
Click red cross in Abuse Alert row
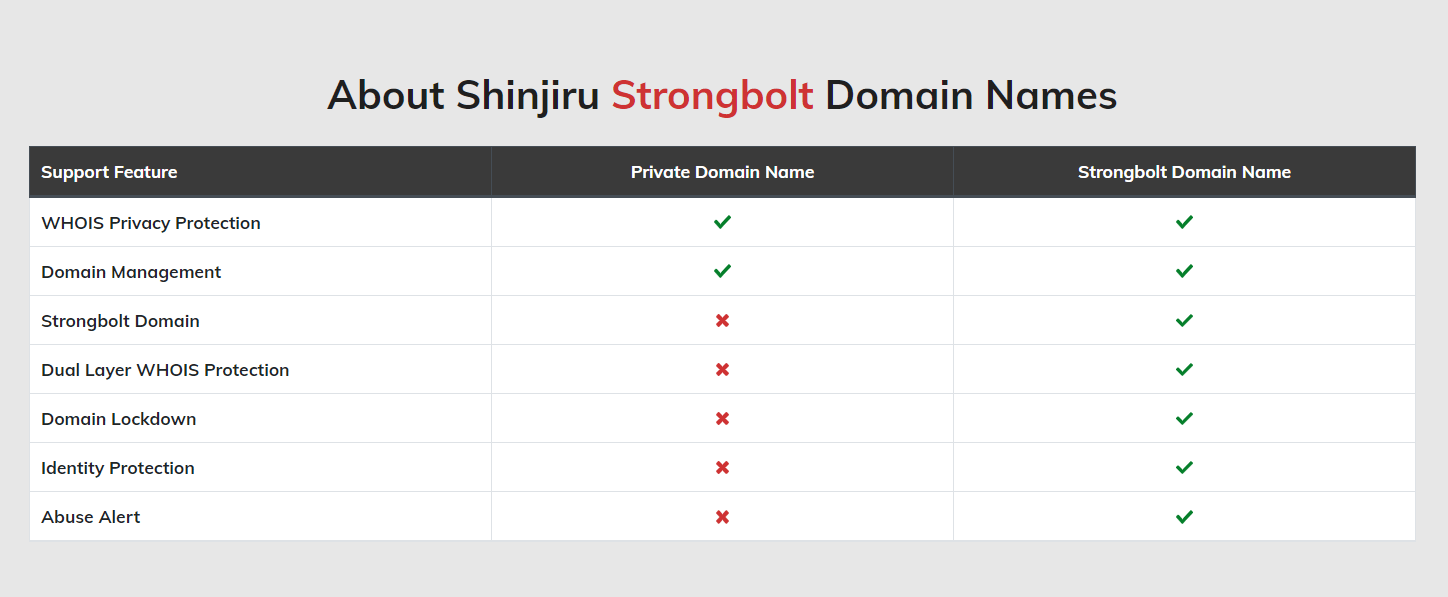point(722,517)
